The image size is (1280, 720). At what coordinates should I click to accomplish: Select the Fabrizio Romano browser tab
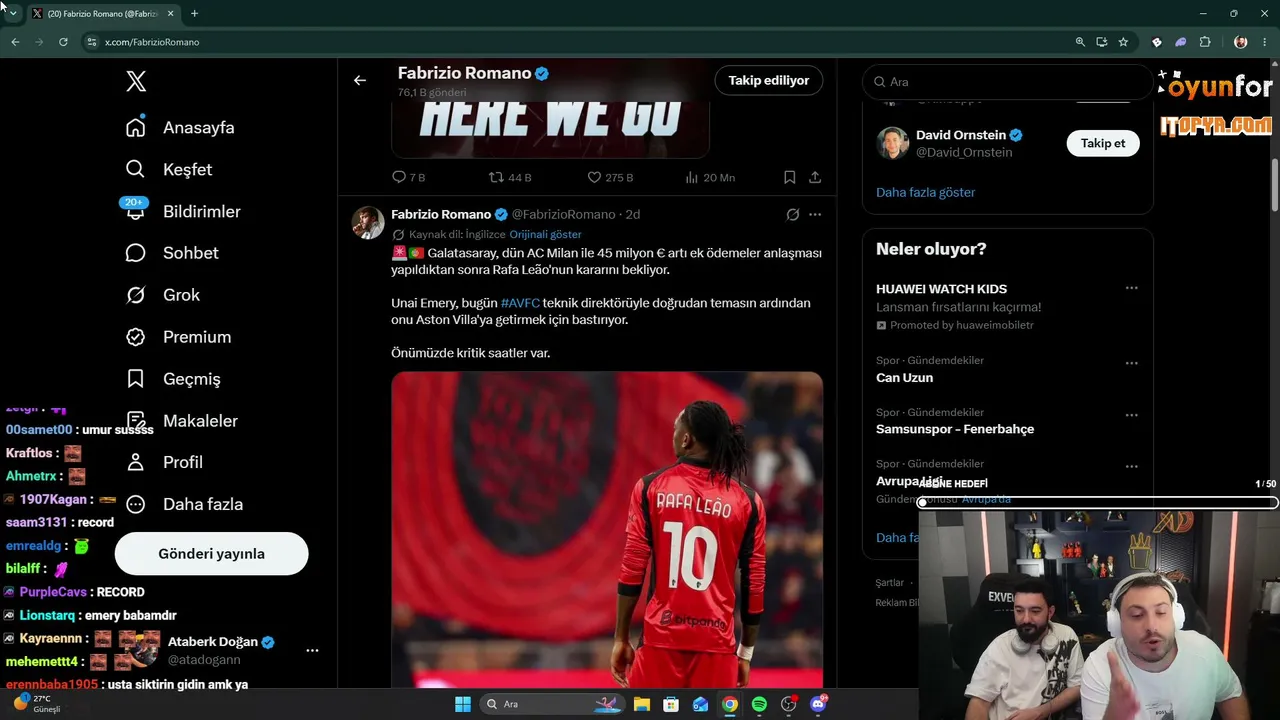coord(103,14)
